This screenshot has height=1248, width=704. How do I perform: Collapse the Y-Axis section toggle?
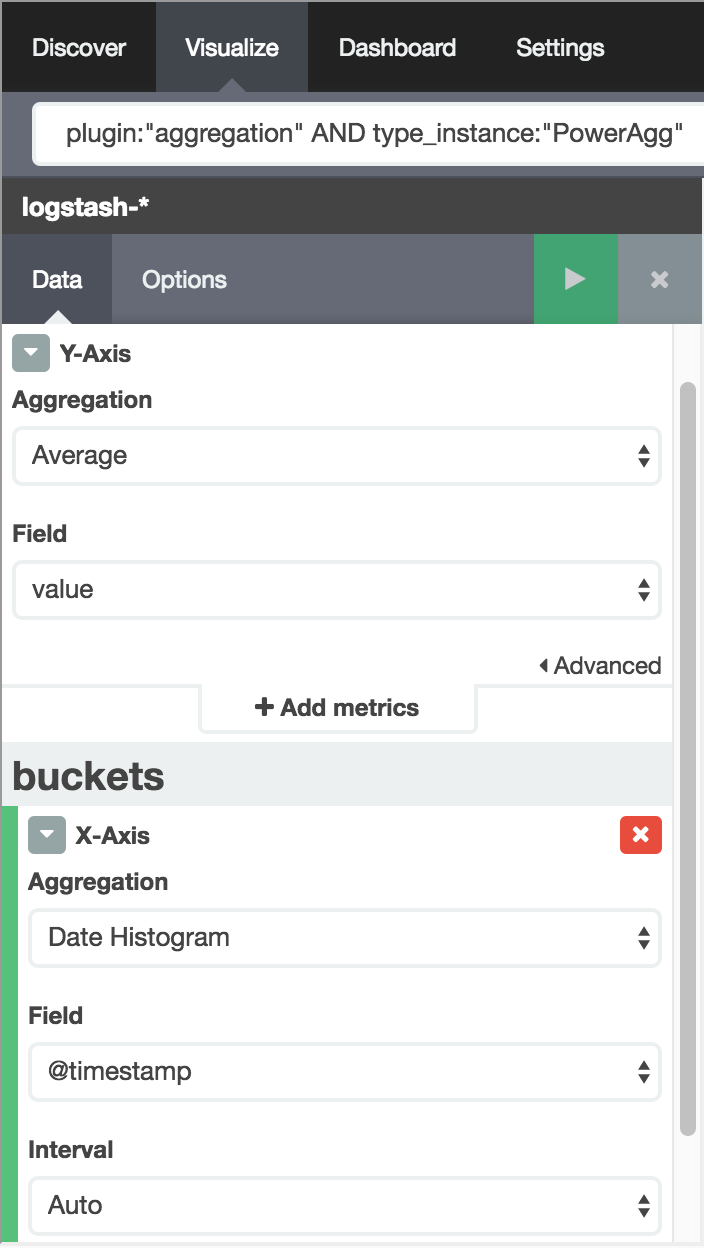click(x=31, y=353)
